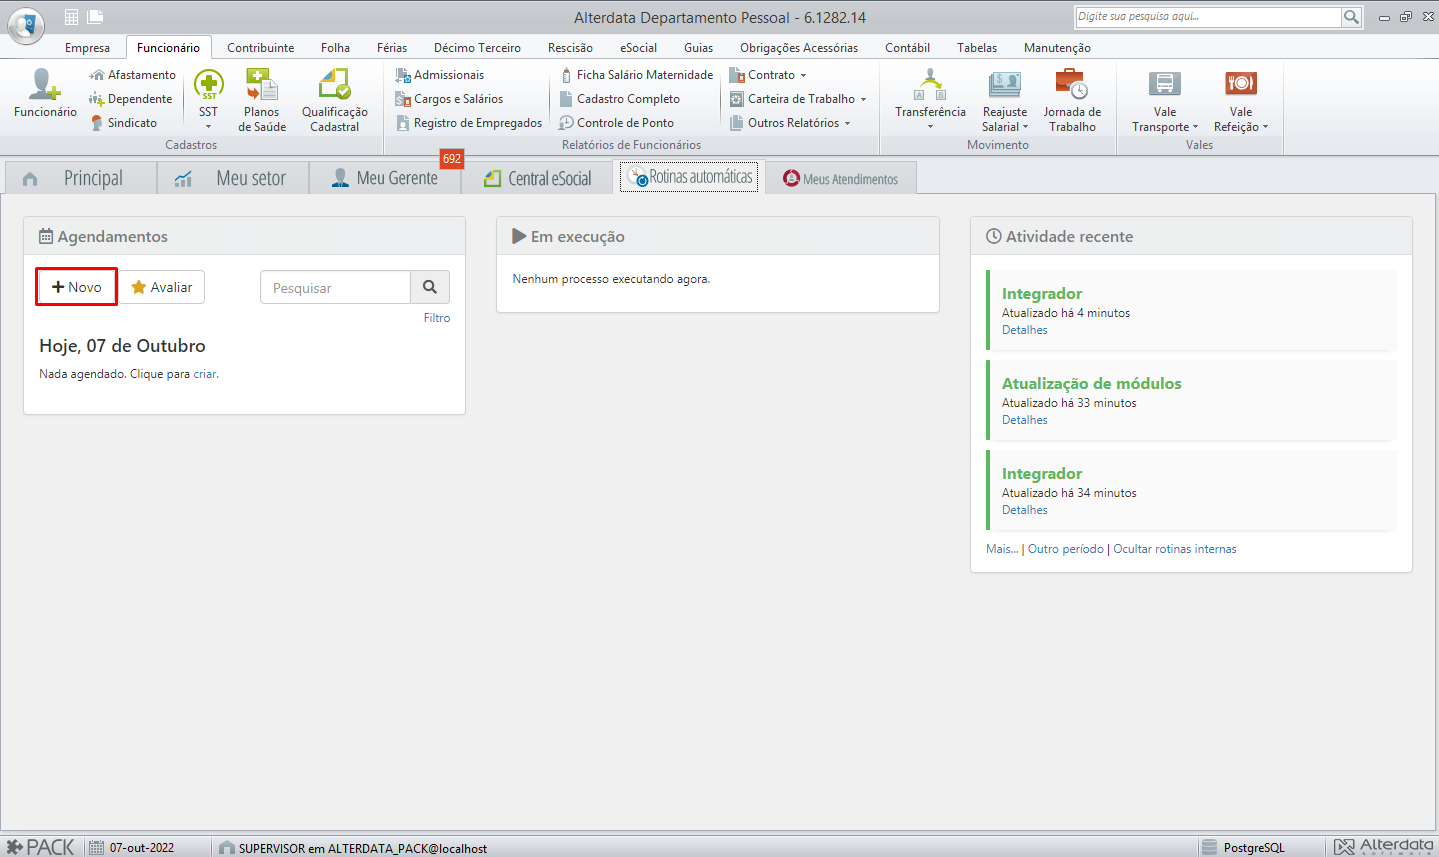The image size is (1439, 857).
Task: Open the Rescisão ribbon tab
Action: point(570,48)
